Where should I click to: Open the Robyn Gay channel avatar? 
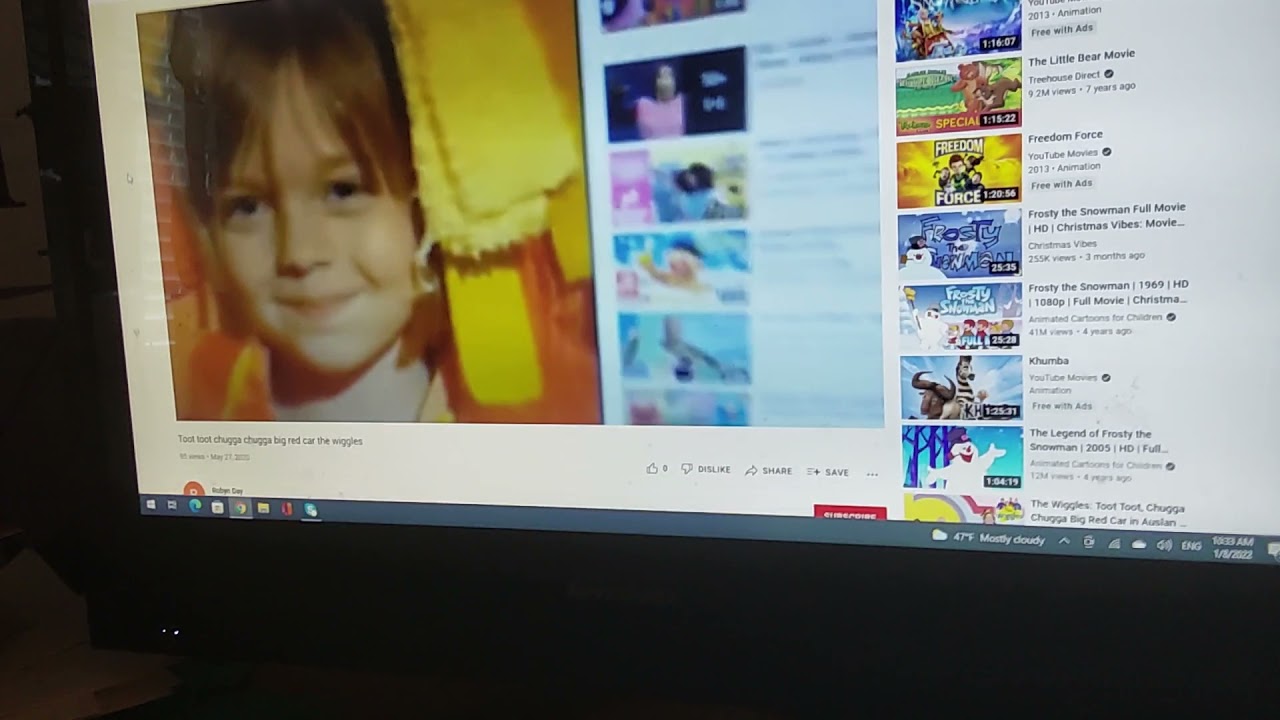[194, 490]
